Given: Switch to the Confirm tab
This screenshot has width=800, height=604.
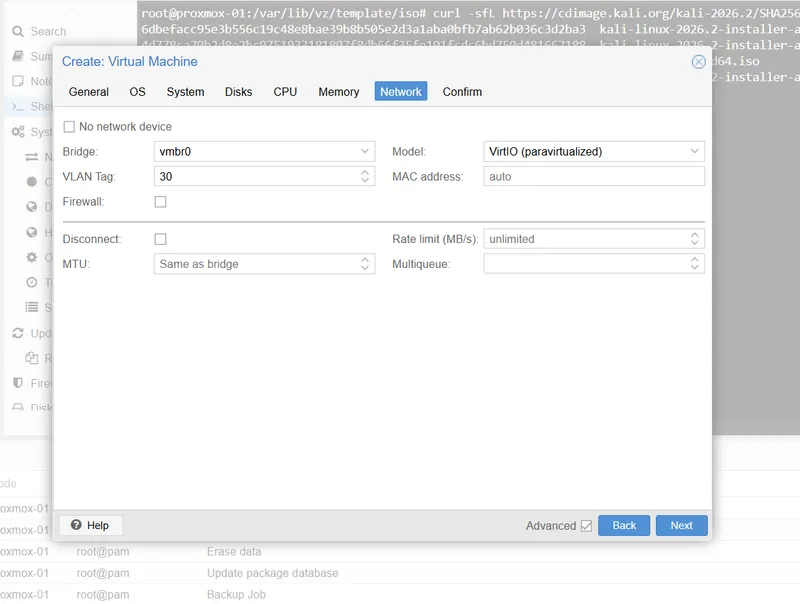Looking at the screenshot, I should click(462, 92).
